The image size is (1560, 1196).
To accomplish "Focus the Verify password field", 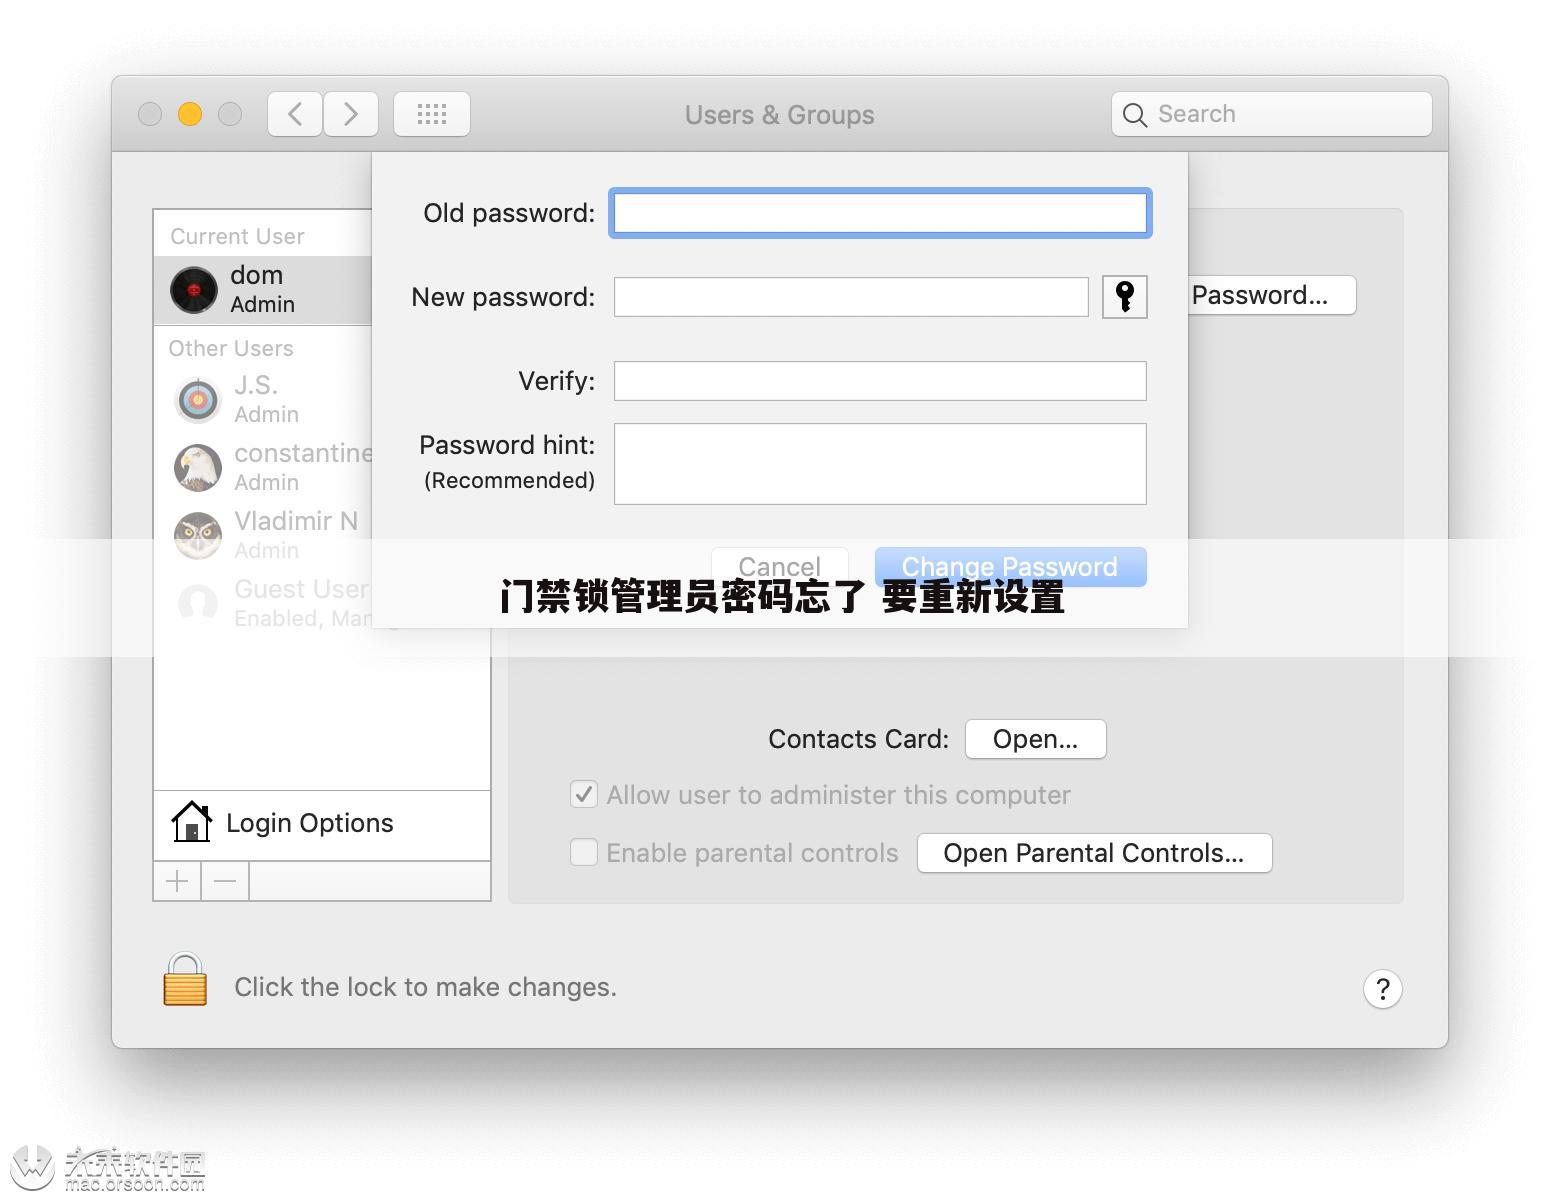I will [880, 381].
